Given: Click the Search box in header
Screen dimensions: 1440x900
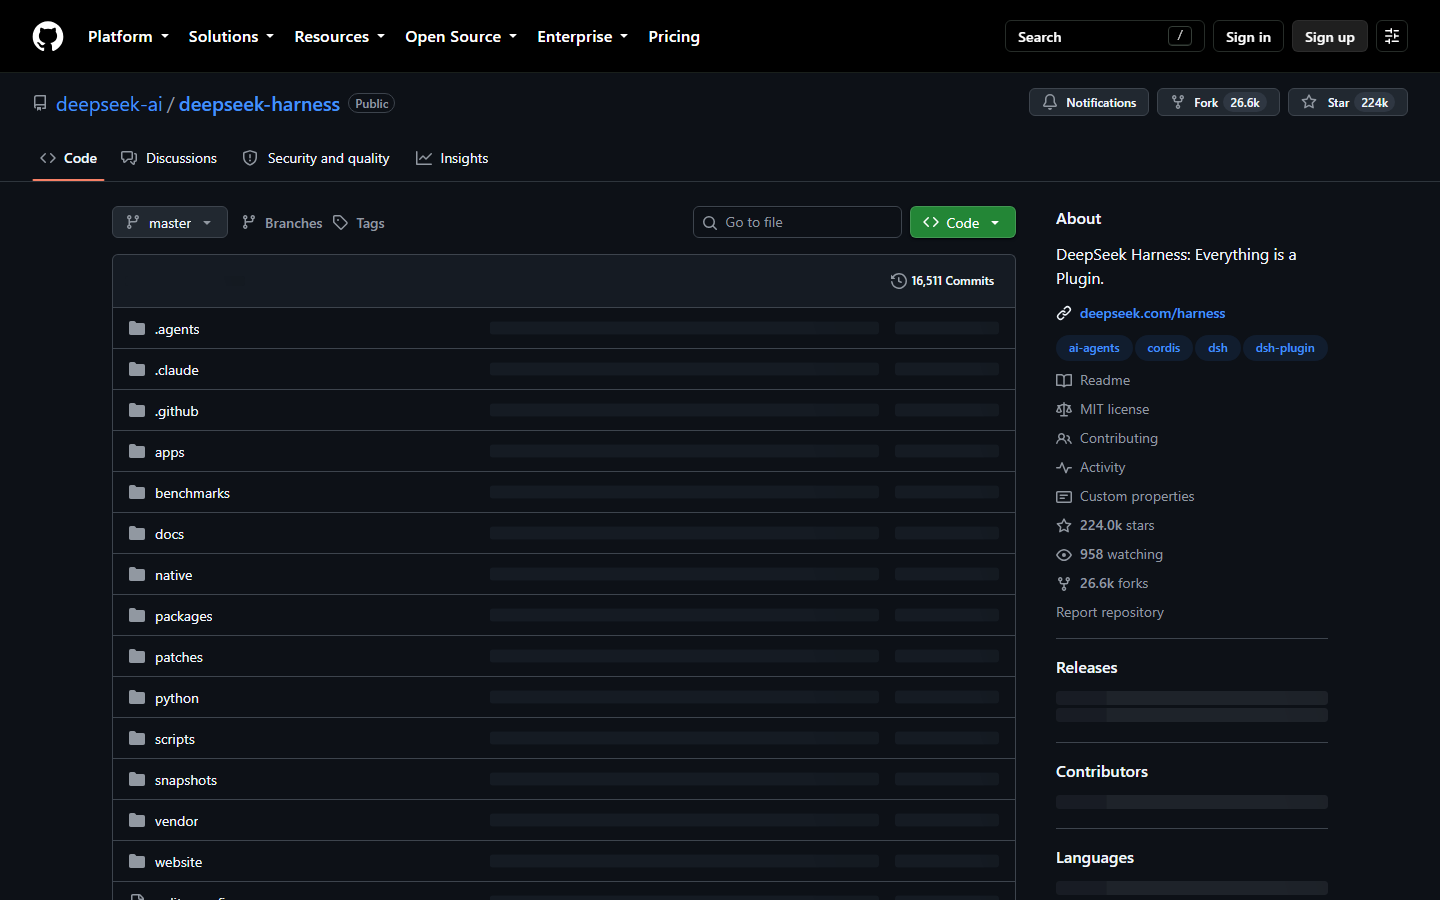Looking at the screenshot, I should click(x=1104, y=37).
